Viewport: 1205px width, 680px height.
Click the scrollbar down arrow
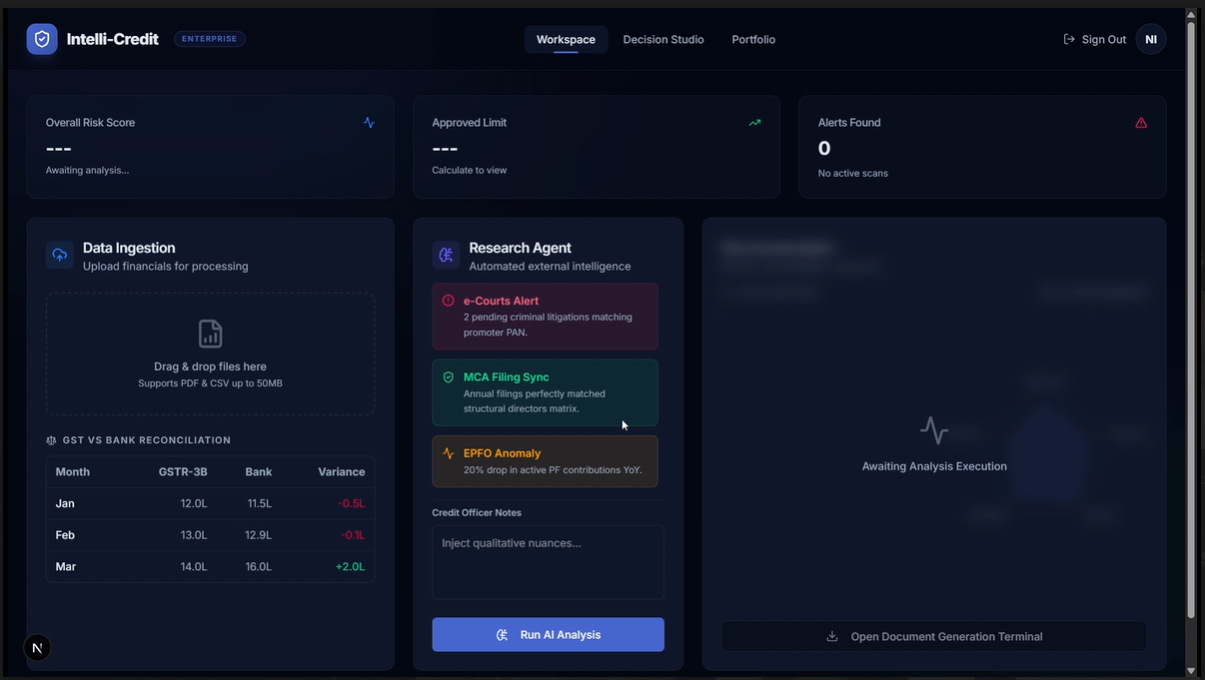pos(1191,670)
